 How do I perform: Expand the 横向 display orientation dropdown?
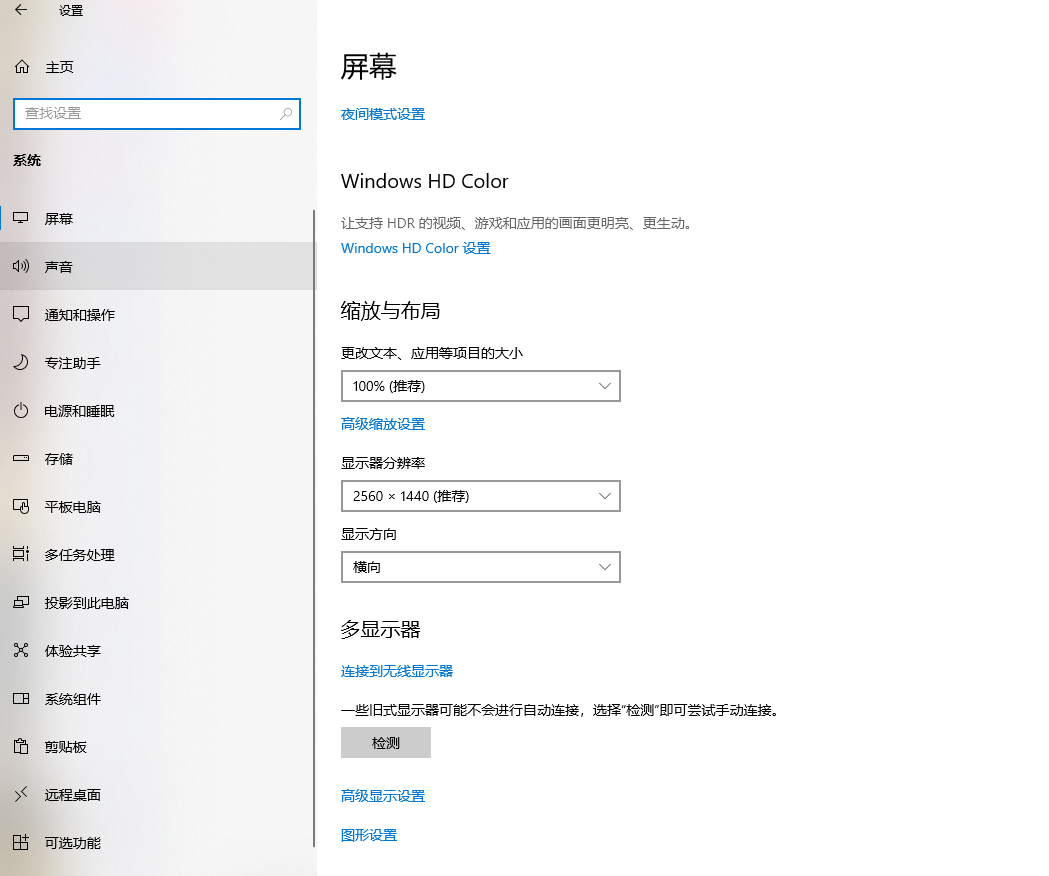pyautogui.click(x=481, y=567)
